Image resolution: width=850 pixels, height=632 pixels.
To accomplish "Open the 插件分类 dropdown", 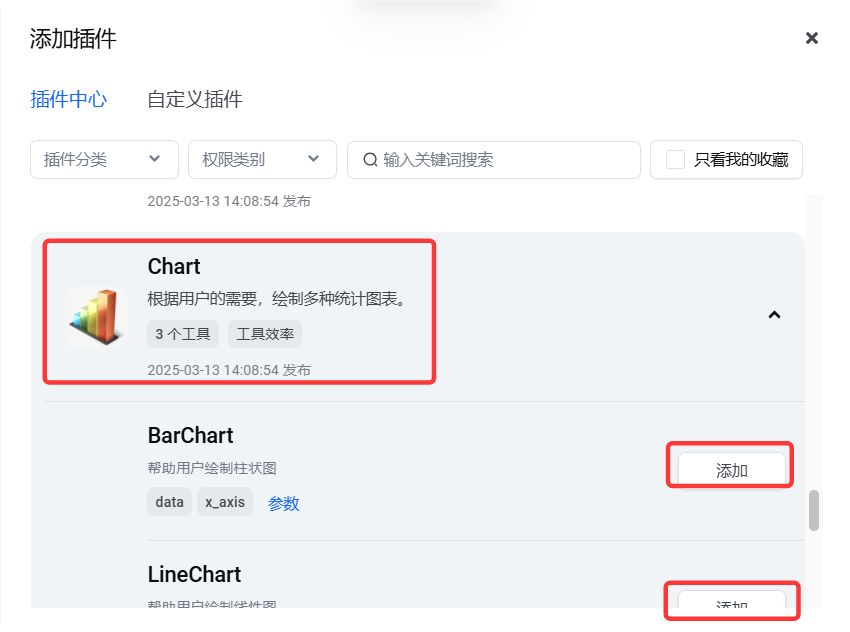I will click(x=105, y=159).
